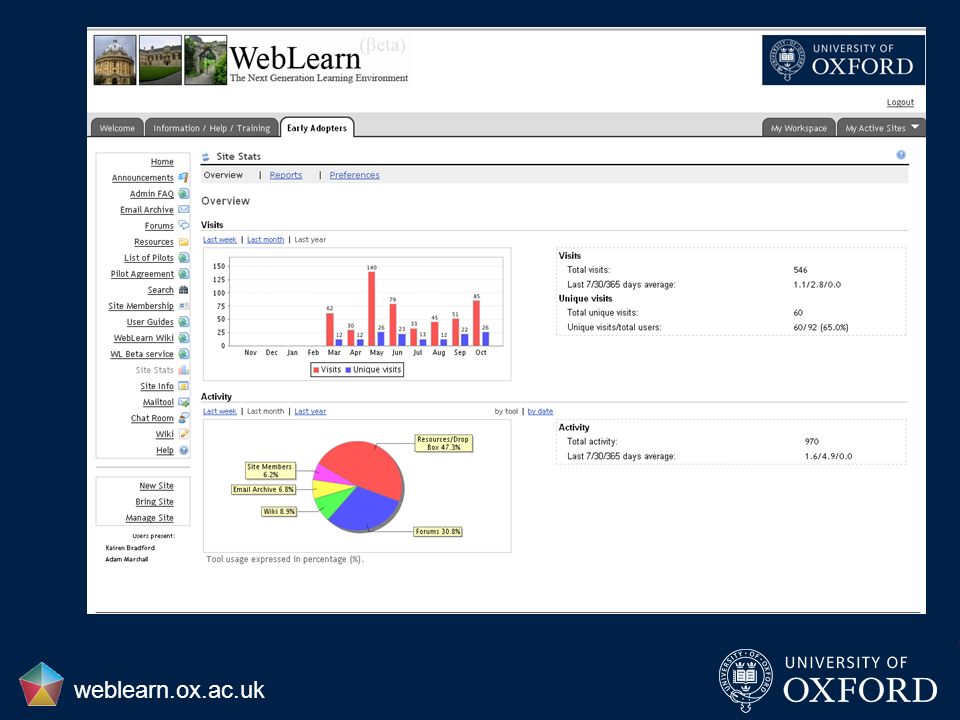Click the Mailtool envelope icon
Viewport: 960px width, 720px height.
click(x=183, y=402)
